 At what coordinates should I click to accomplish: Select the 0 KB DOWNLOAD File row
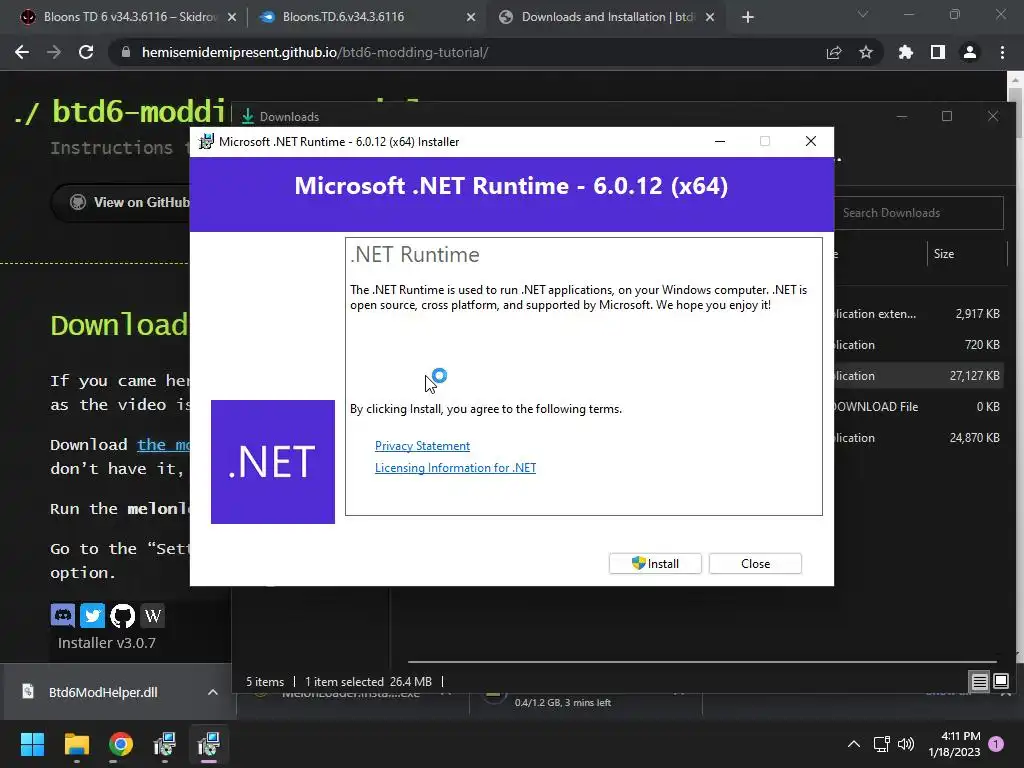point(919,407)
